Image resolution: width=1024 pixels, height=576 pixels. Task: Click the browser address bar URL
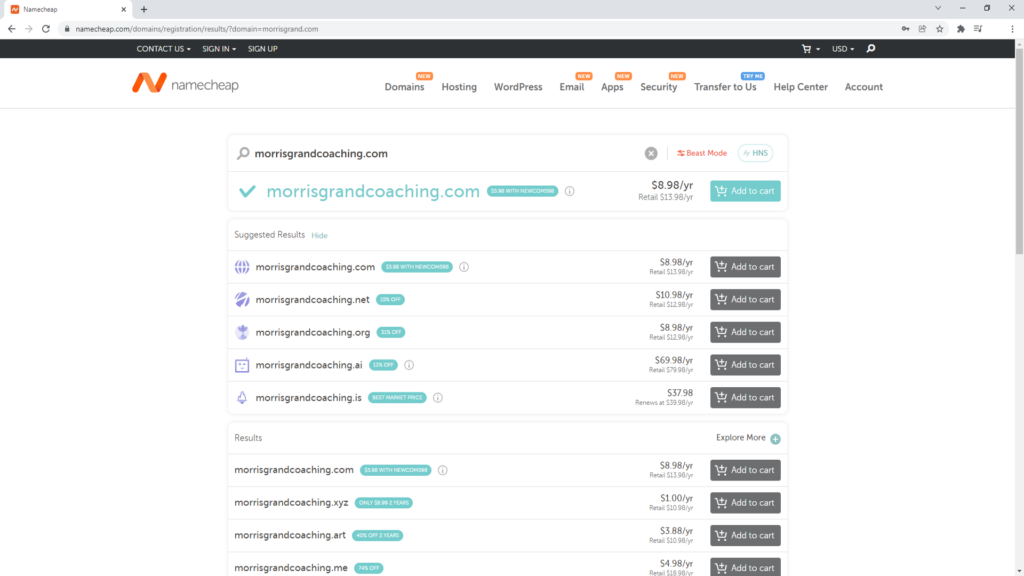[x=197, y=29]
